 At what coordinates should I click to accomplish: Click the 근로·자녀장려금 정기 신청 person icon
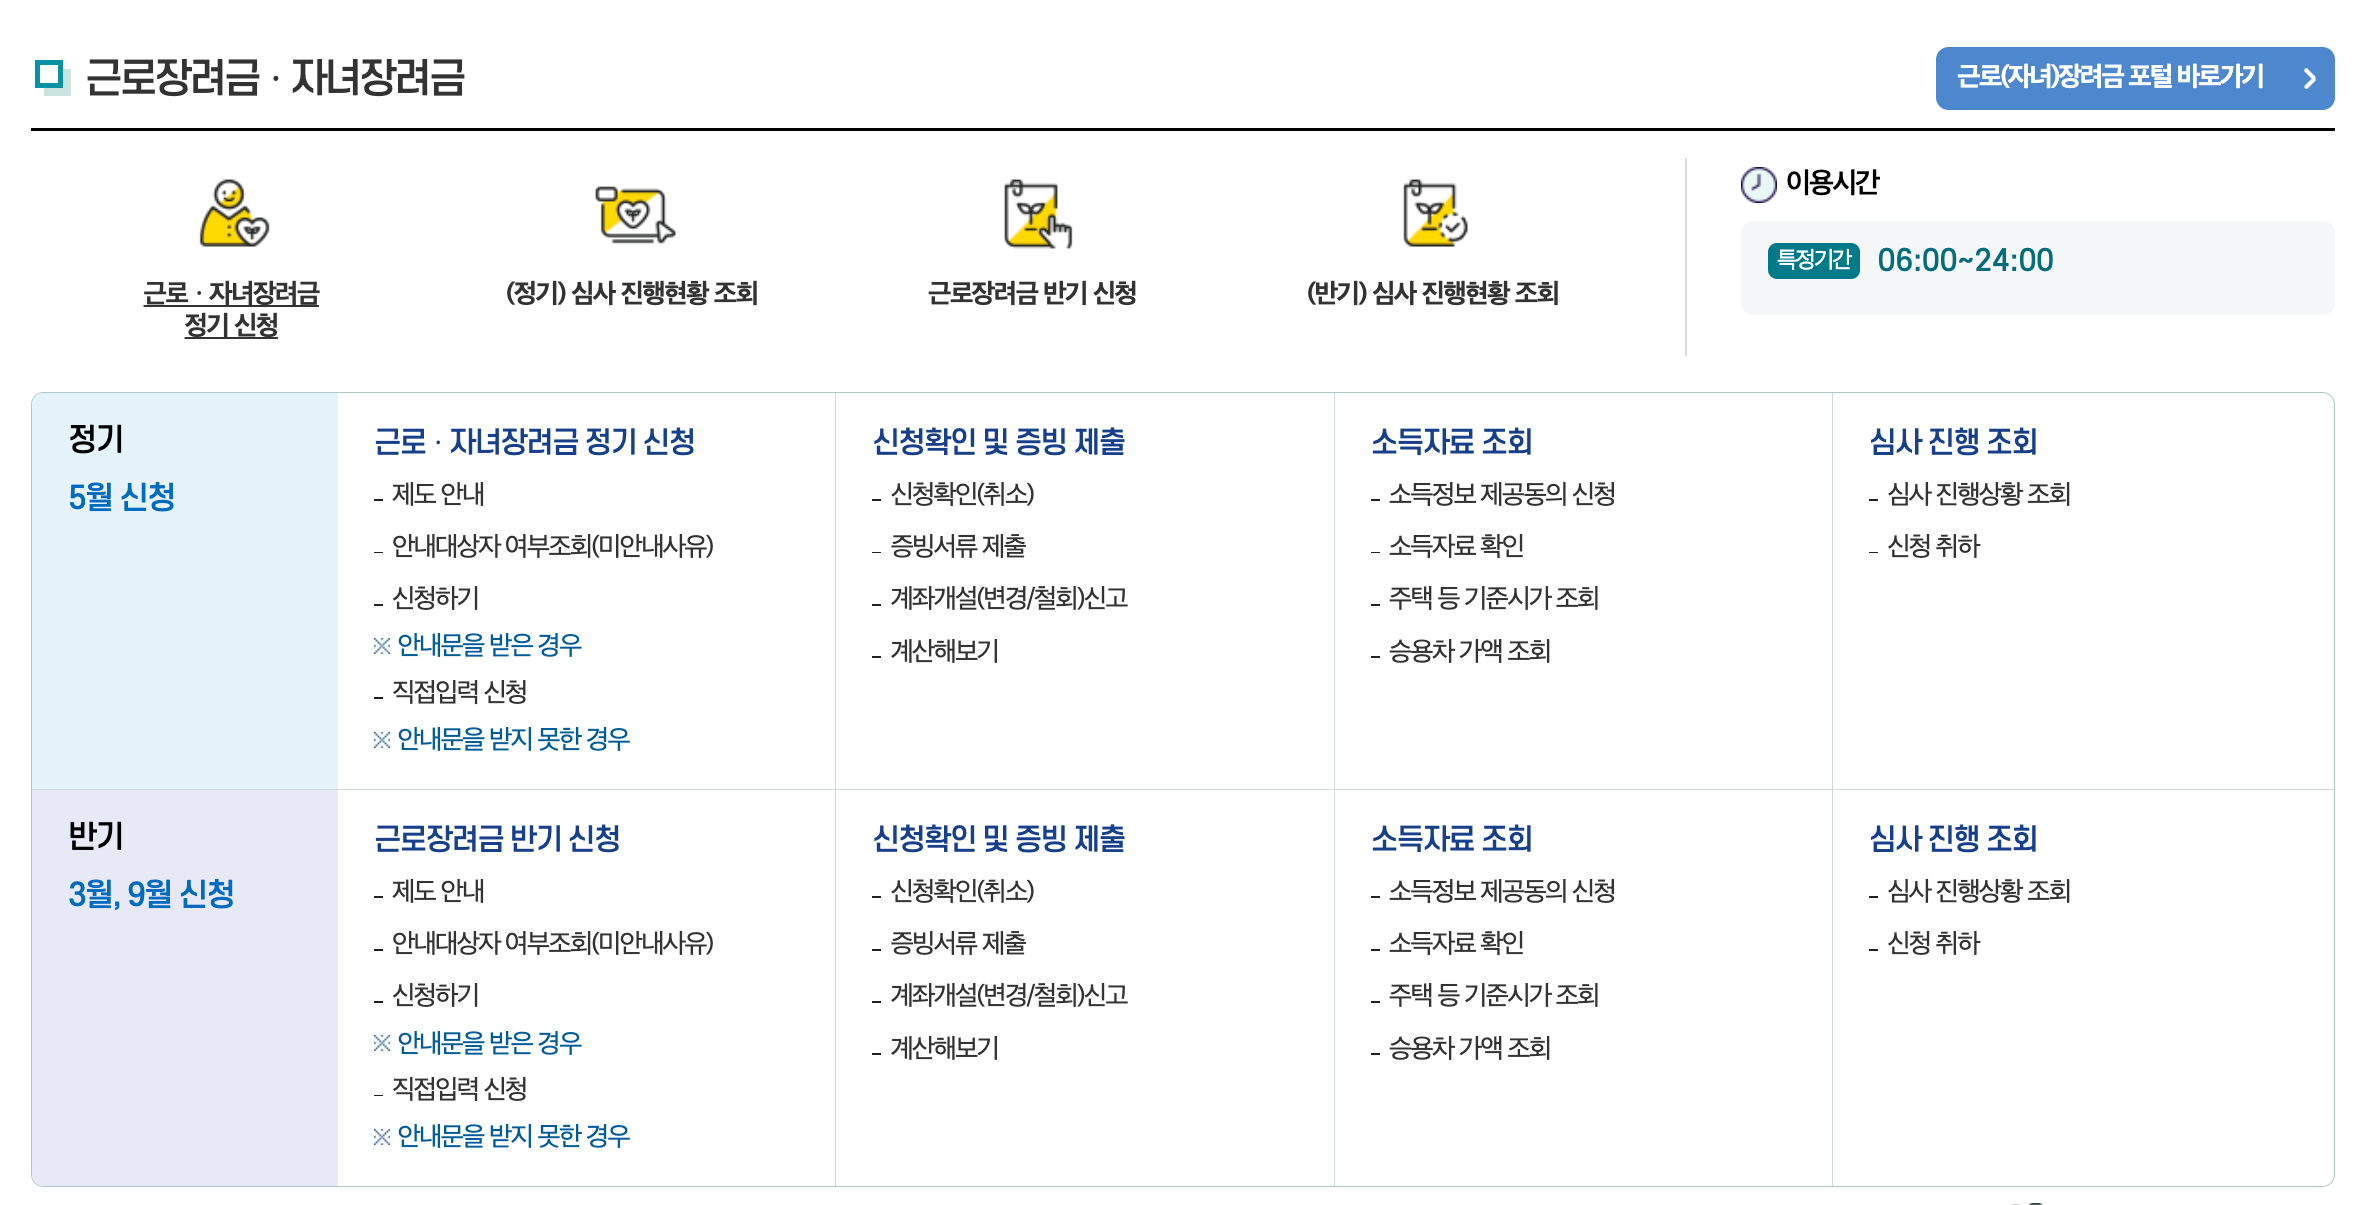point(232,213)
